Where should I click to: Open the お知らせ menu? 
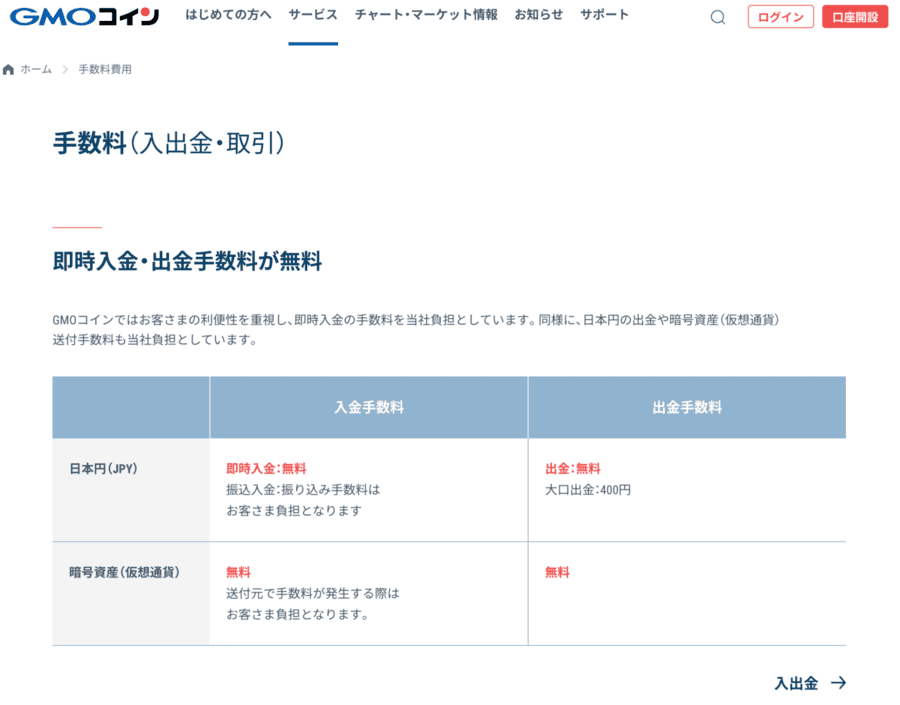[538, 15]
